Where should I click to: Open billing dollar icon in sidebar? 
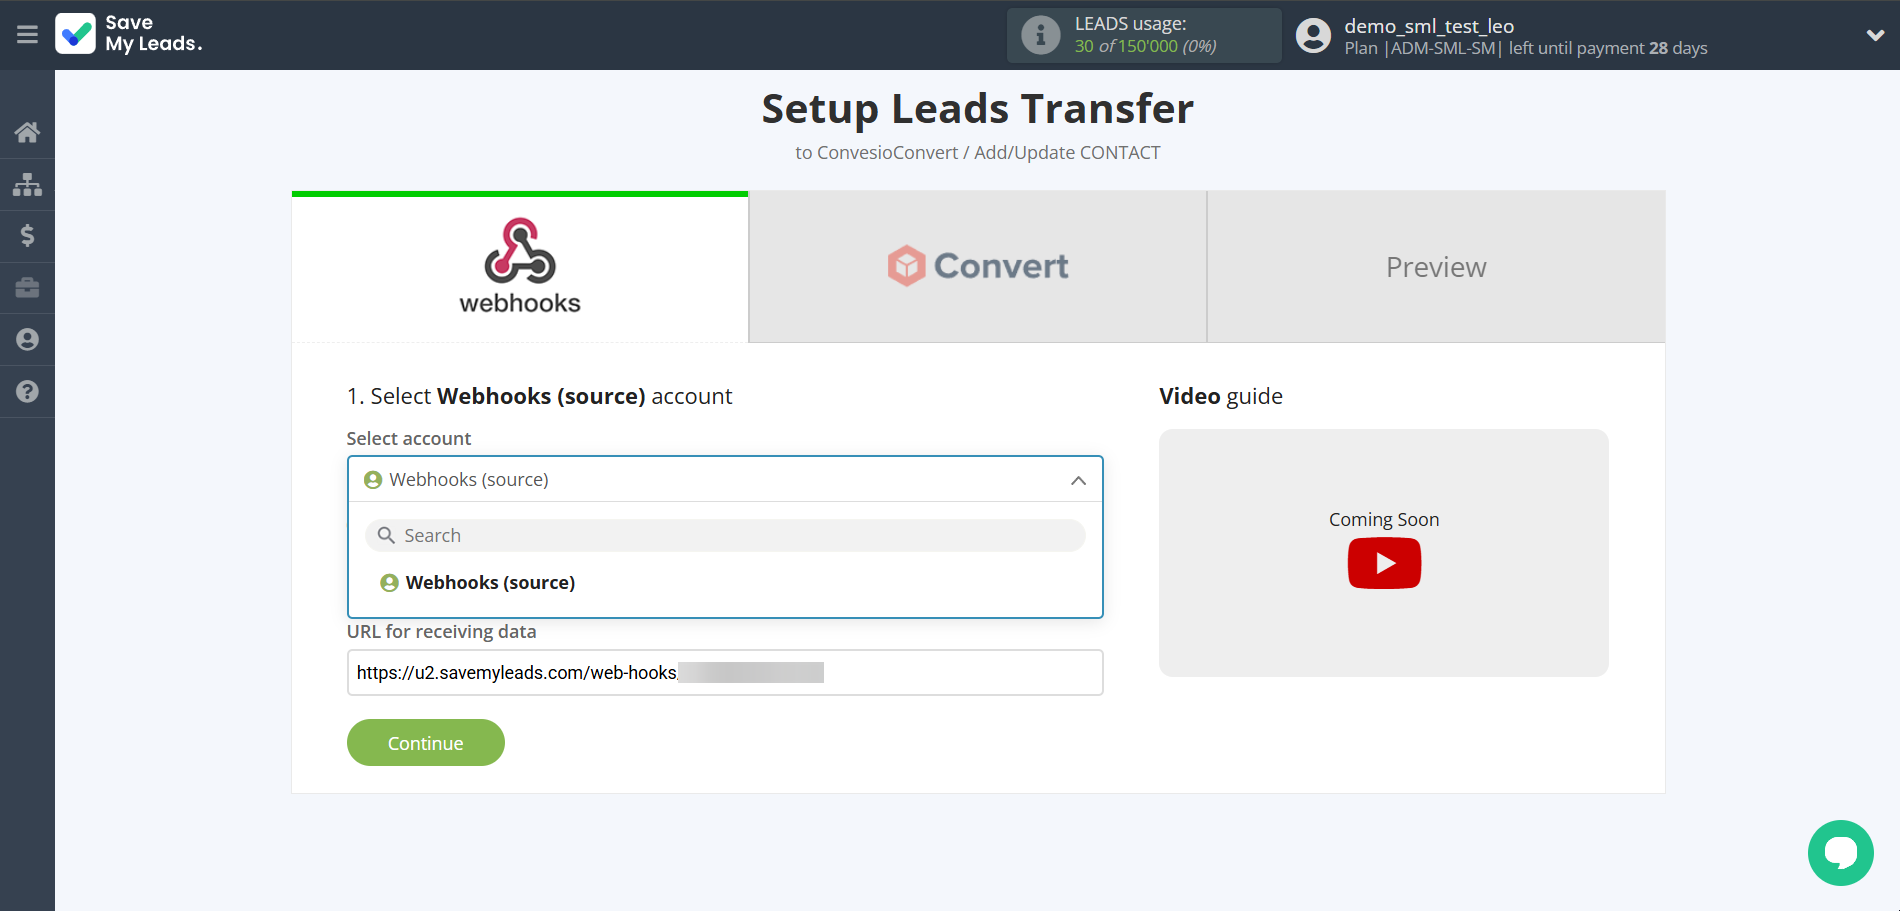[x=27, y=236]
